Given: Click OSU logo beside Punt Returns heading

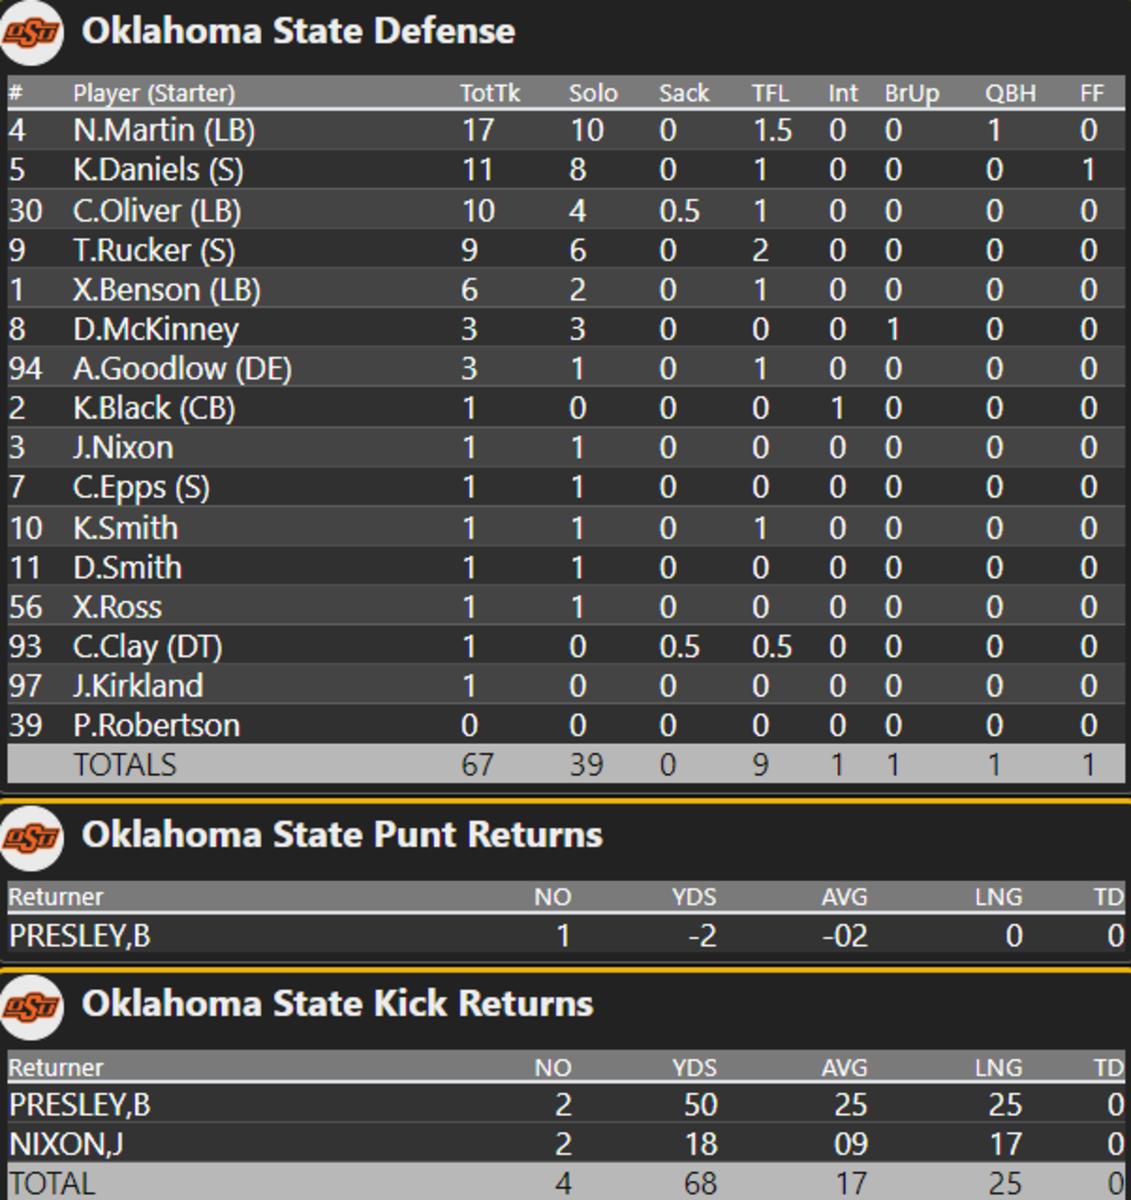Looking at the screenshot, I should pyautogui.click(x=31, y=836).
